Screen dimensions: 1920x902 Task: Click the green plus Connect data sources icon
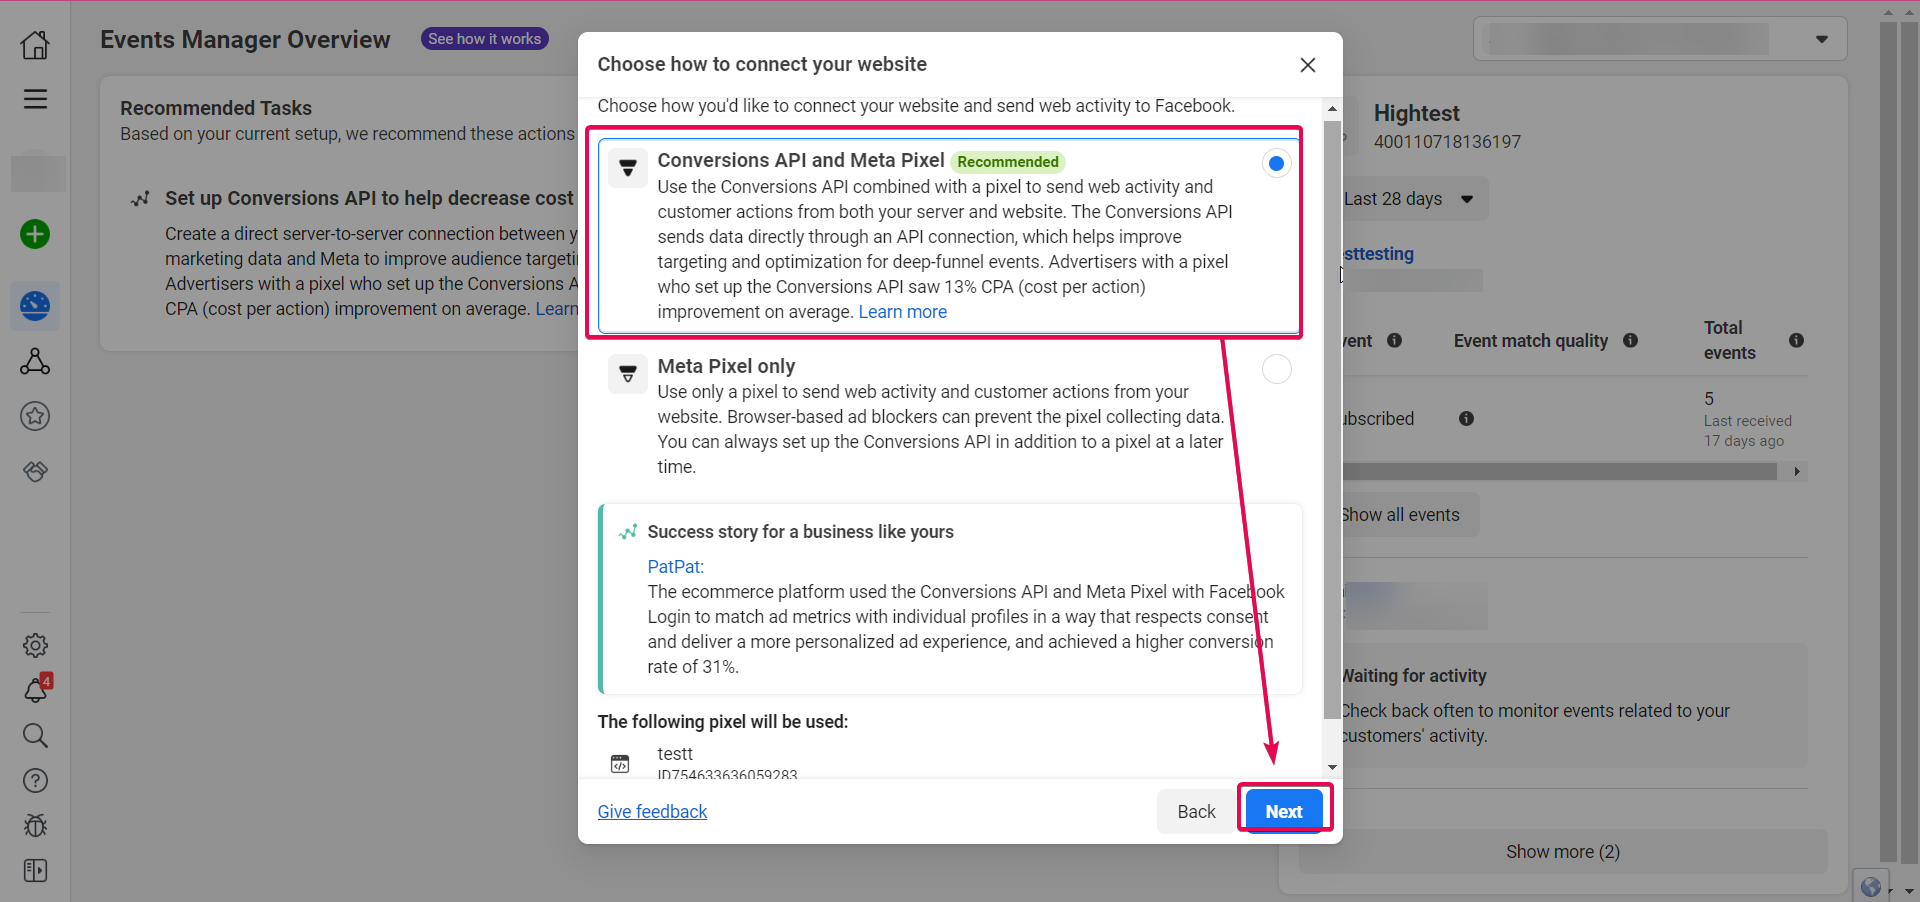35,234
